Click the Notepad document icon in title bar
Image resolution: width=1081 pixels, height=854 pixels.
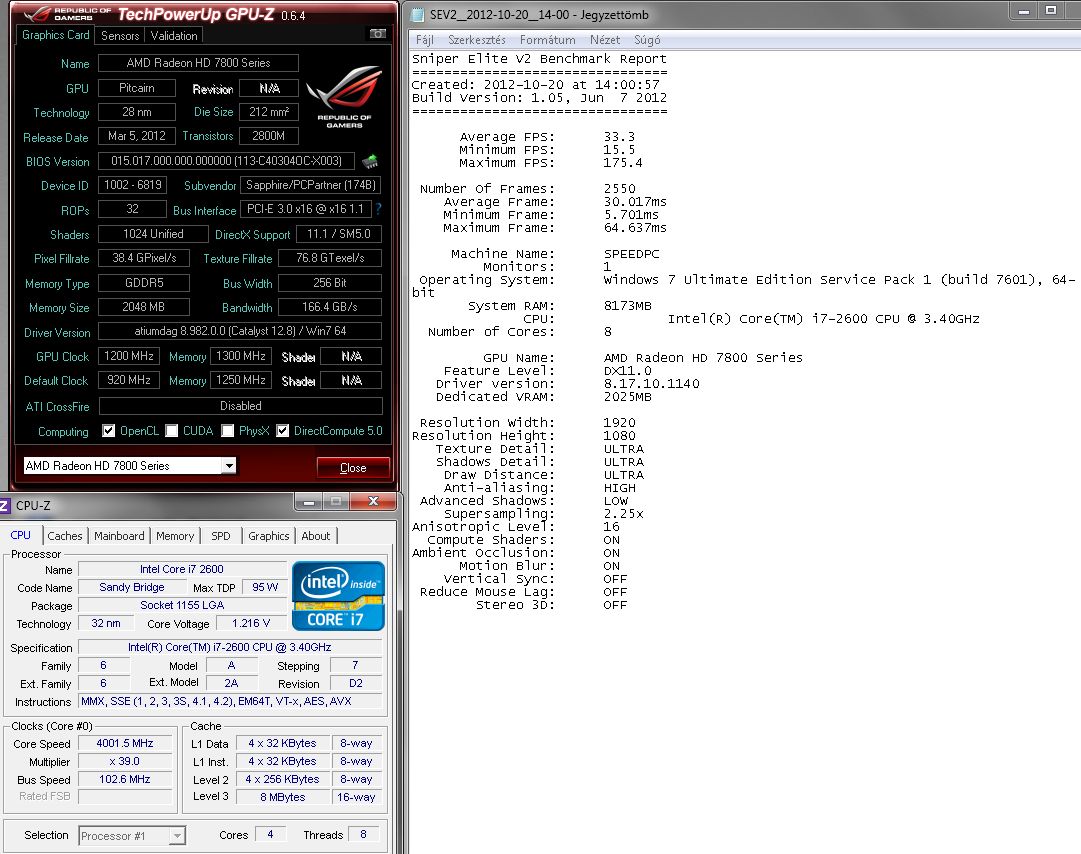418,14
